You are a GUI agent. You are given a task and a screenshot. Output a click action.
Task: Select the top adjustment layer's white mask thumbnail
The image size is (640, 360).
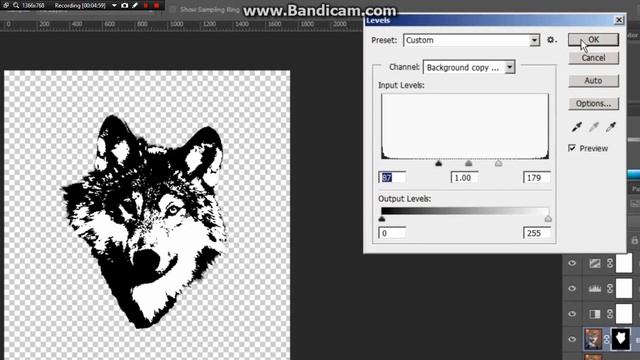pos(624,263)
